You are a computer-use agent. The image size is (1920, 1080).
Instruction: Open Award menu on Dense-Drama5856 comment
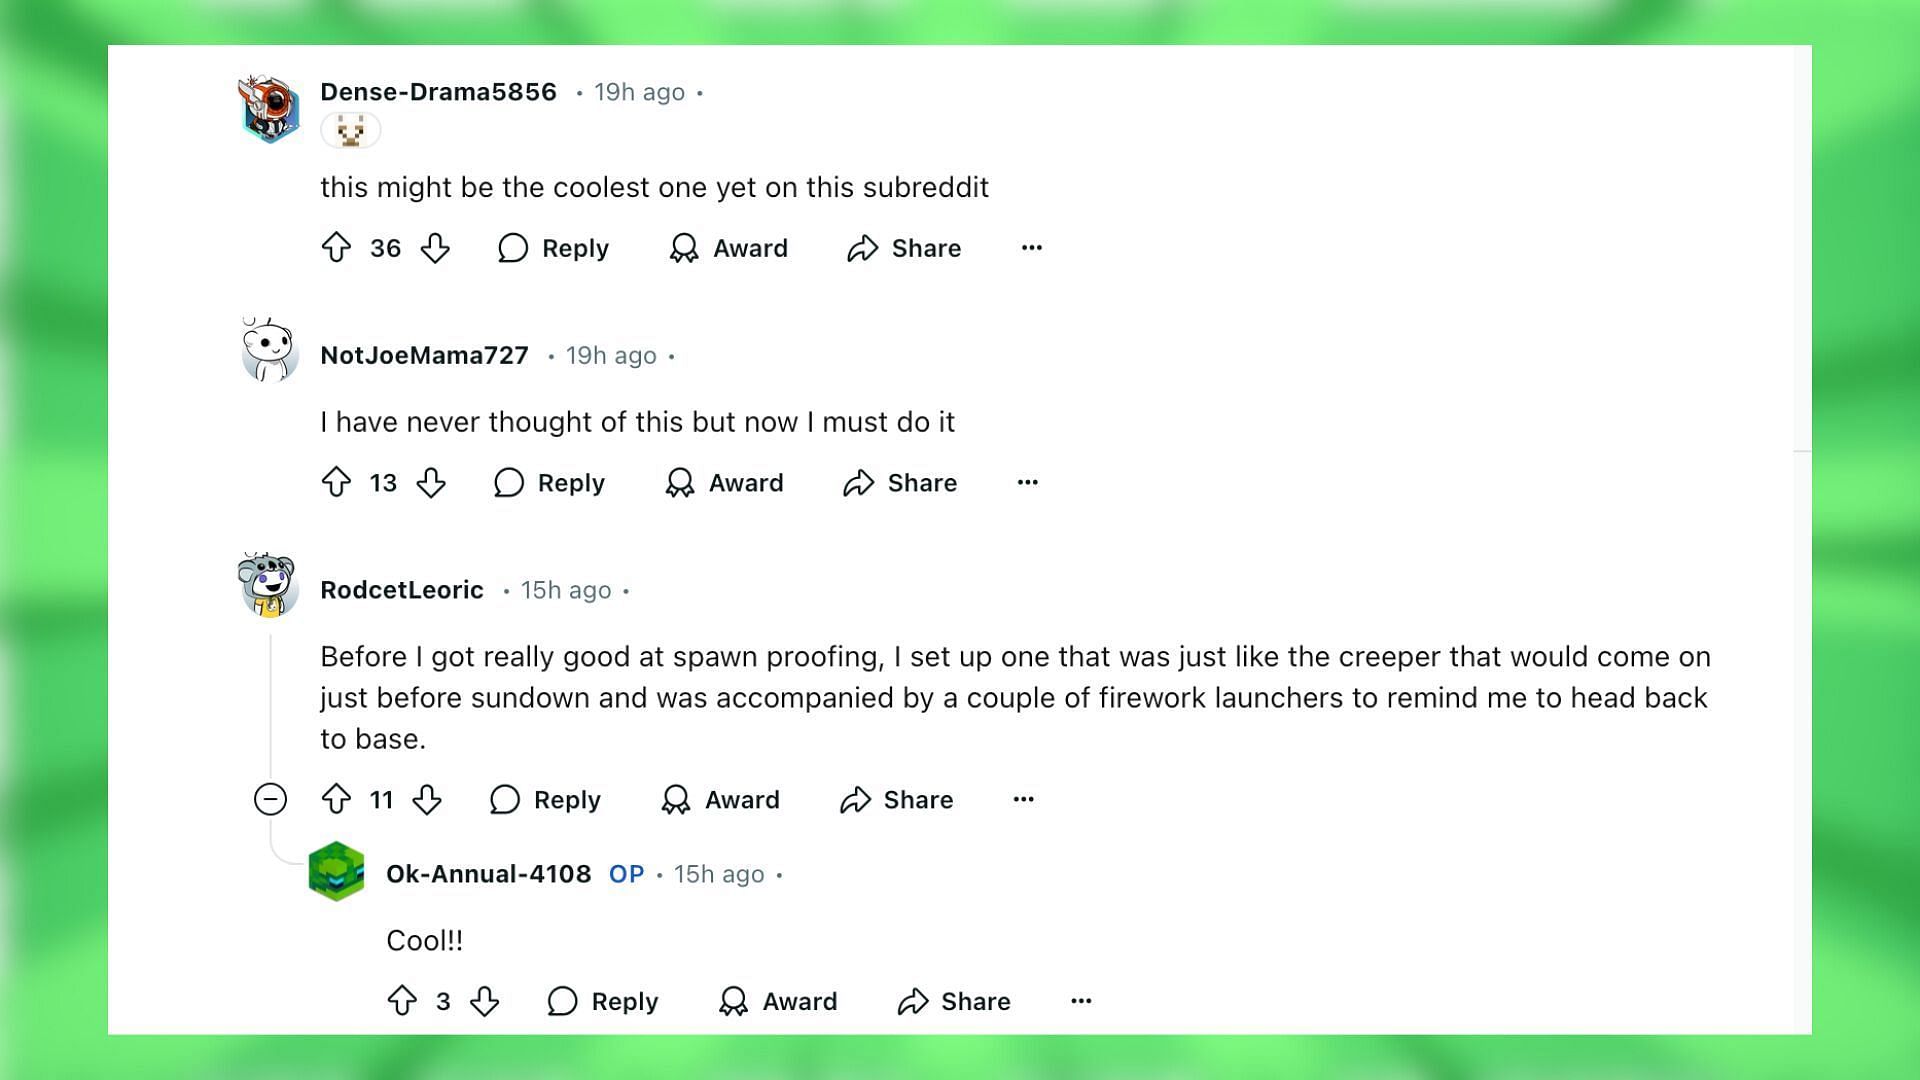point(727,248)
